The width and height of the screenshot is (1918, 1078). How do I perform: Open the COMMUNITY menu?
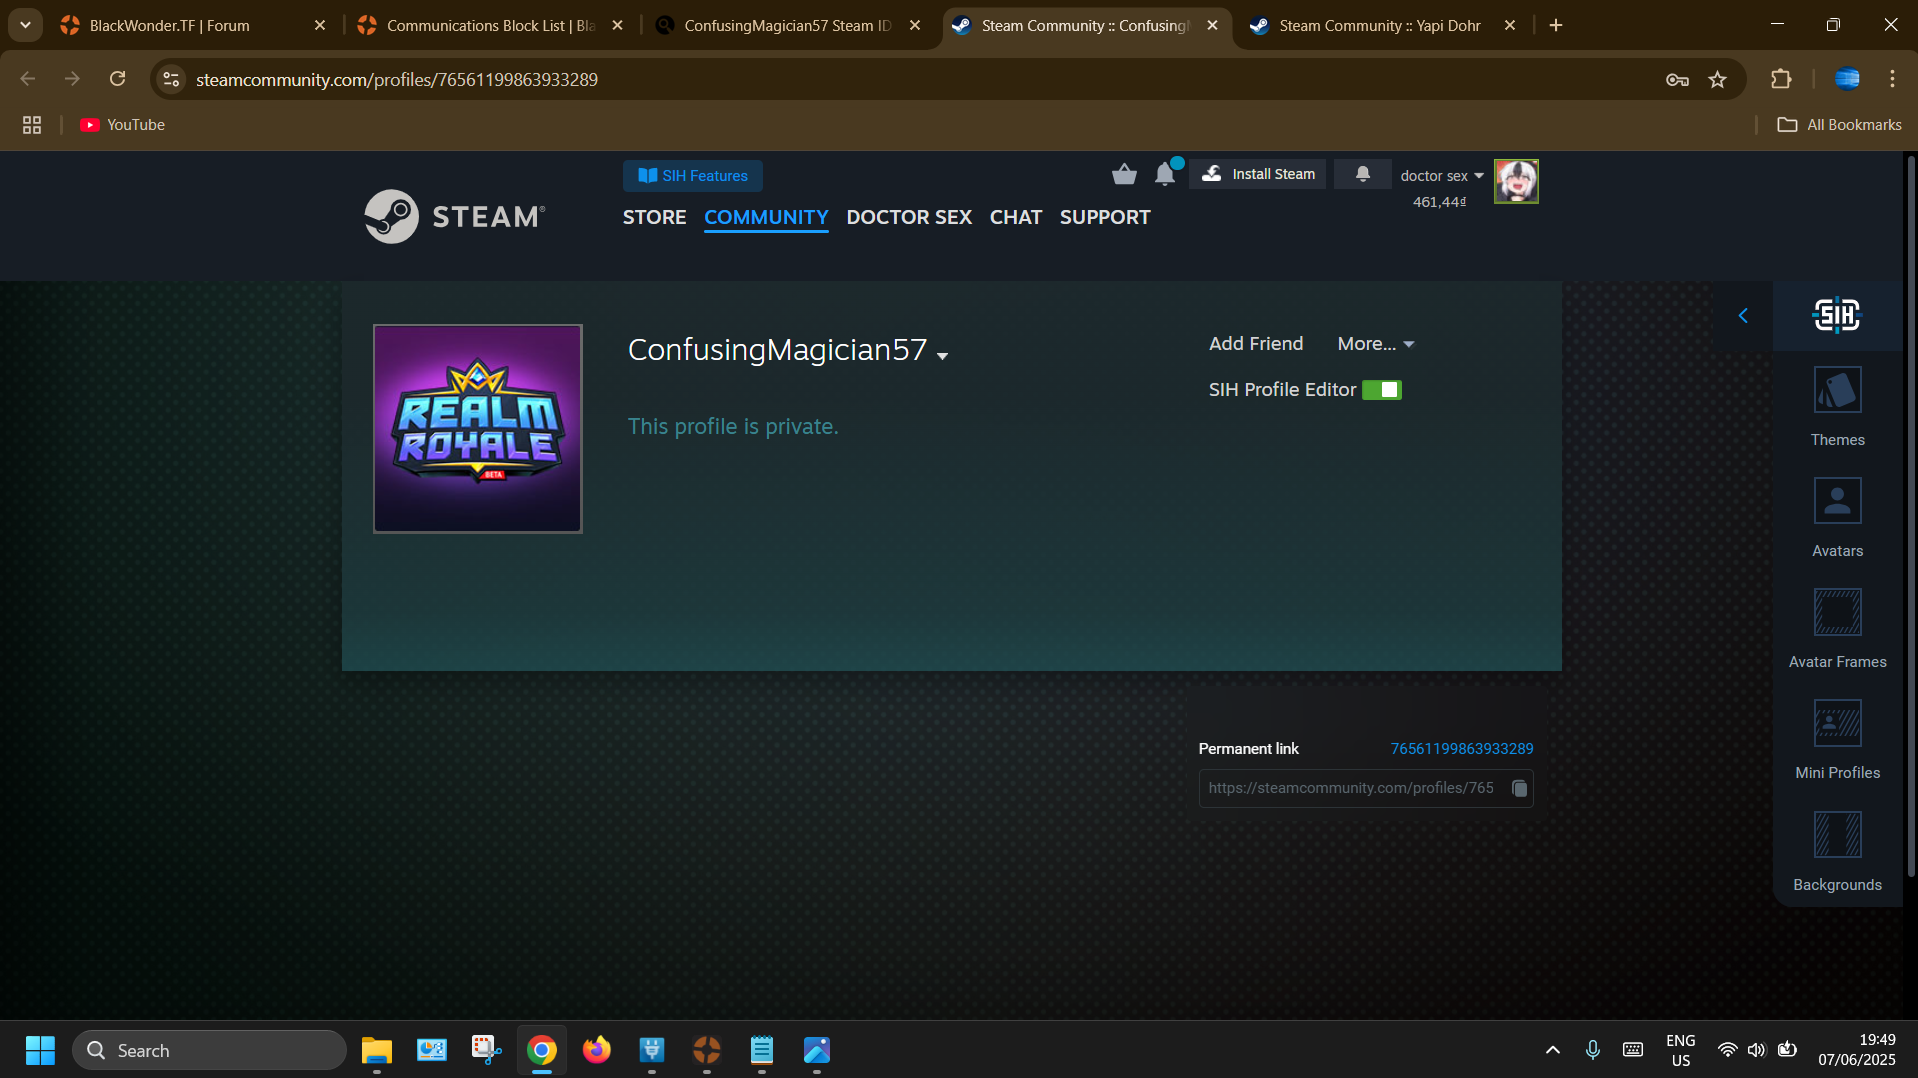(766, 217)
